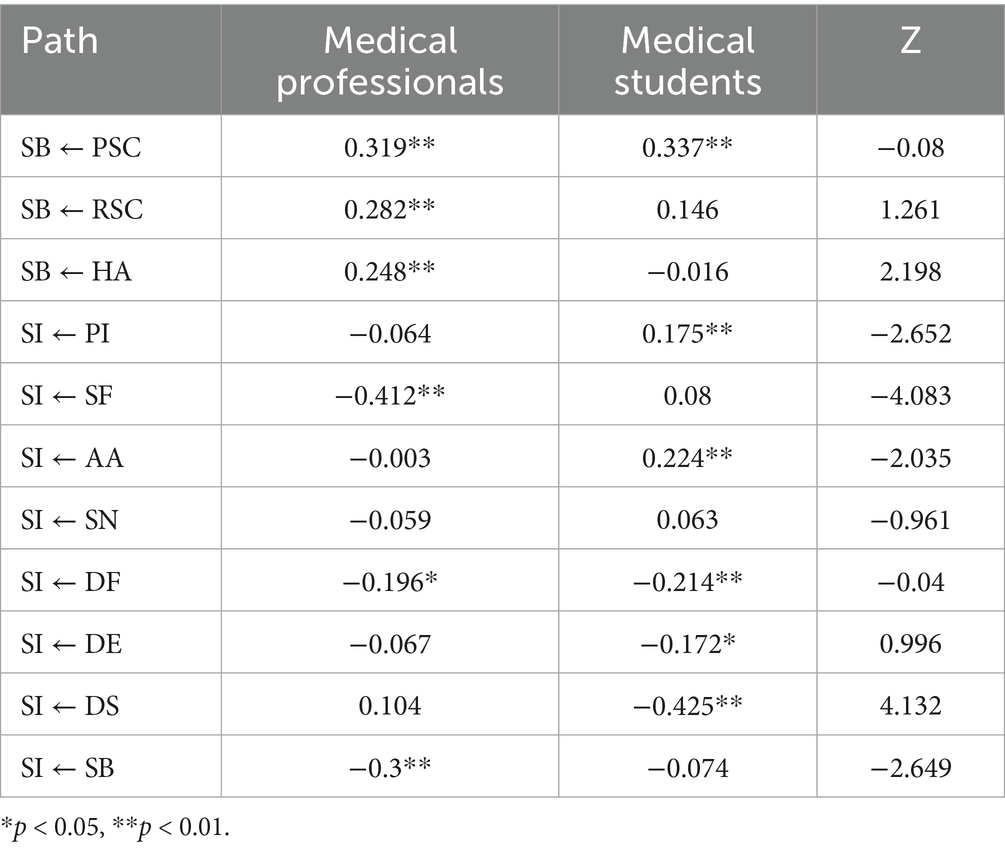This screenshot has height=851, width=1005.
Task: Click the 0.248** value in SB ← HA row
Action: (390, 270)
